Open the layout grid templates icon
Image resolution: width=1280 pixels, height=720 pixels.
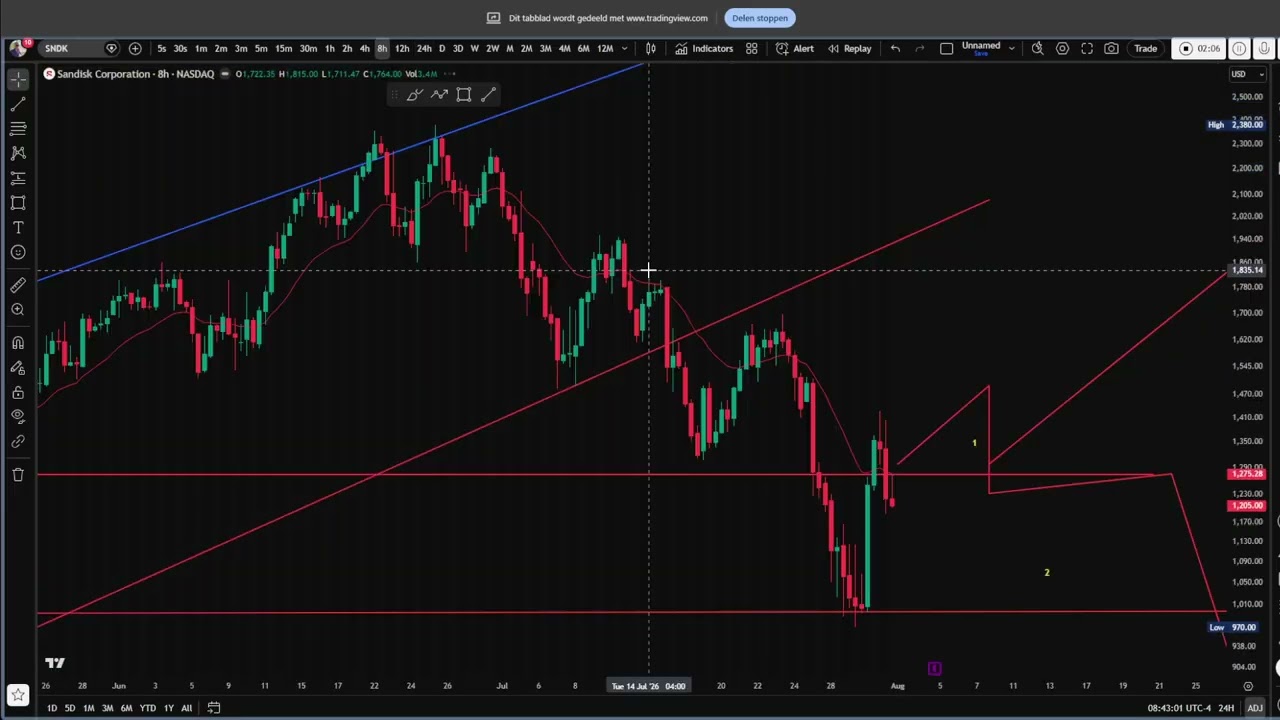(x=751, y=48)
